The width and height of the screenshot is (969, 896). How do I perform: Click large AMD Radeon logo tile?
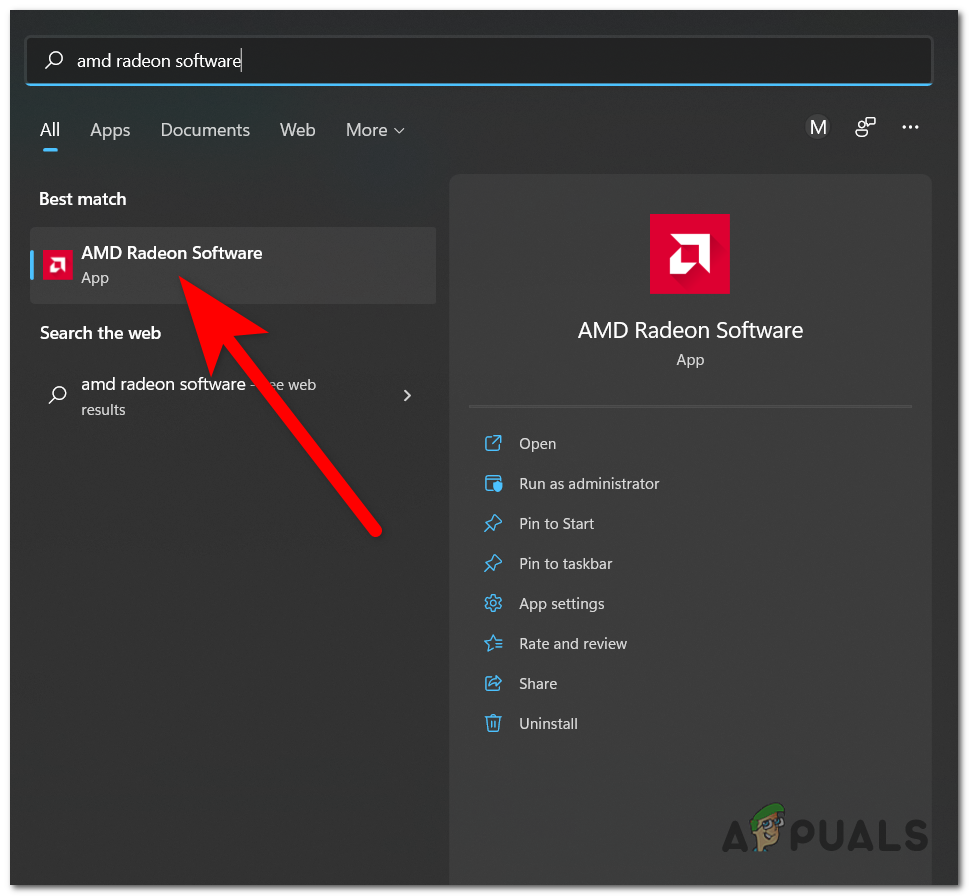(690, 253)
